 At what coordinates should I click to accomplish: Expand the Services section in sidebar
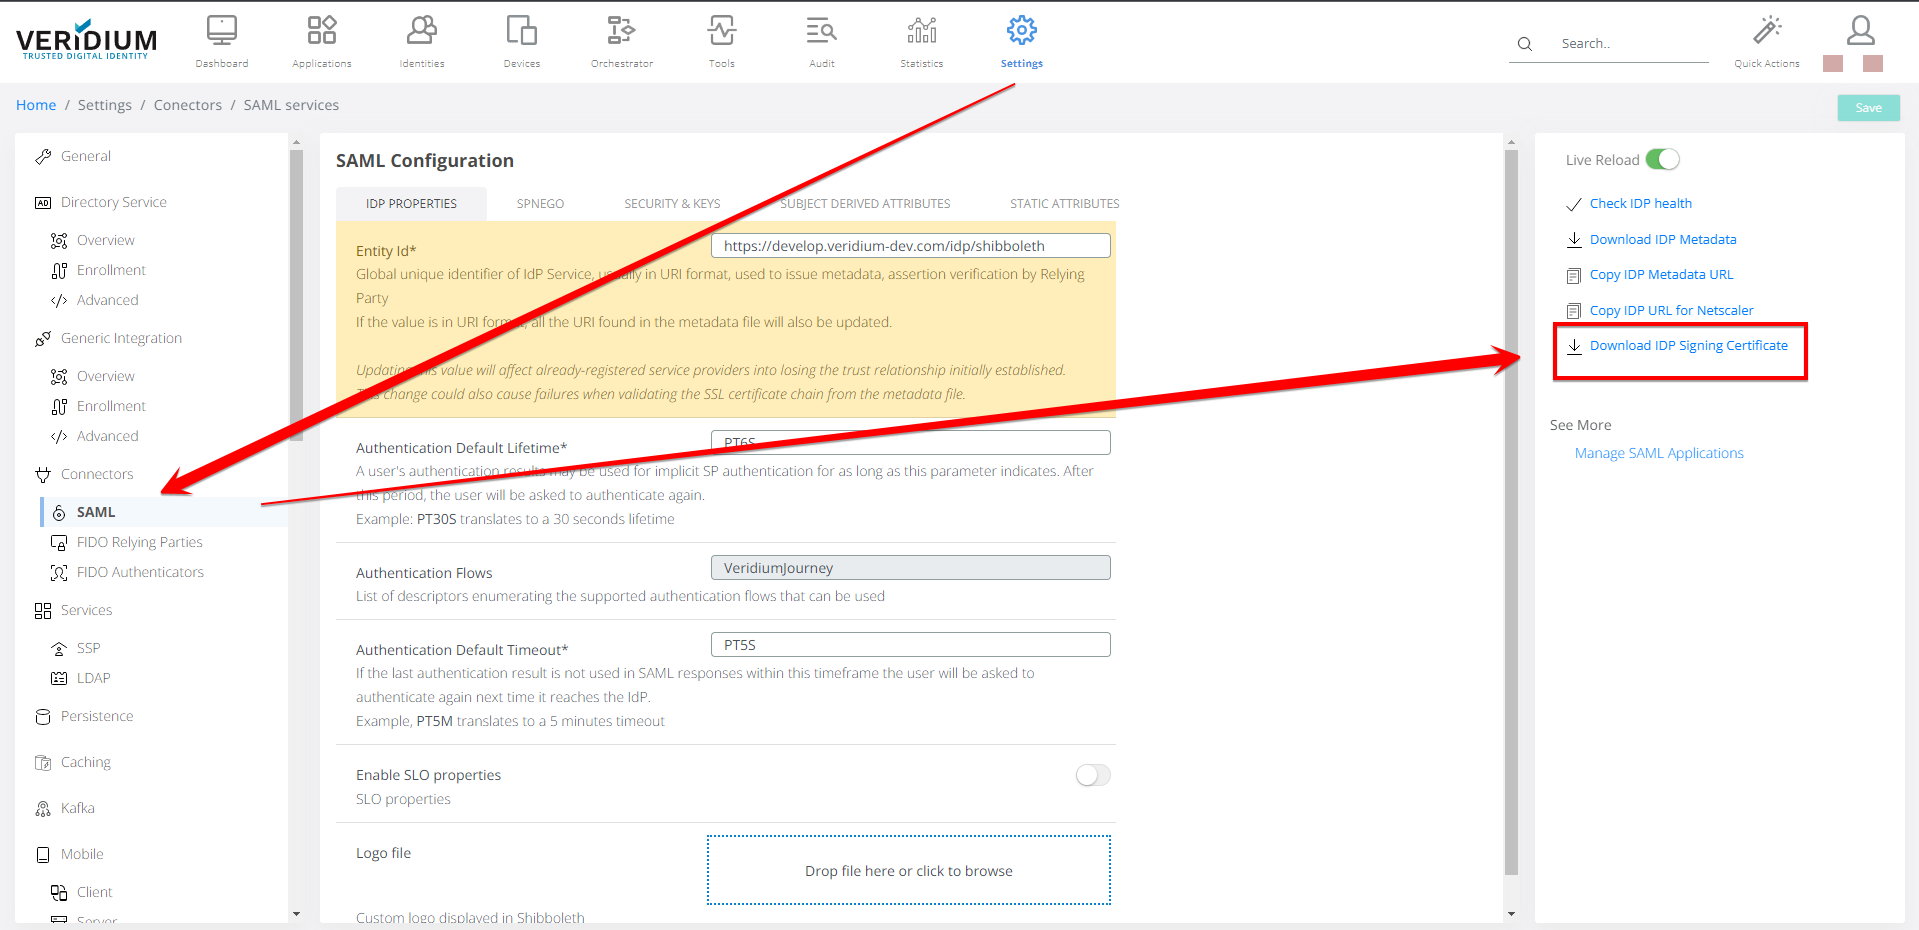tap(86, 610)
